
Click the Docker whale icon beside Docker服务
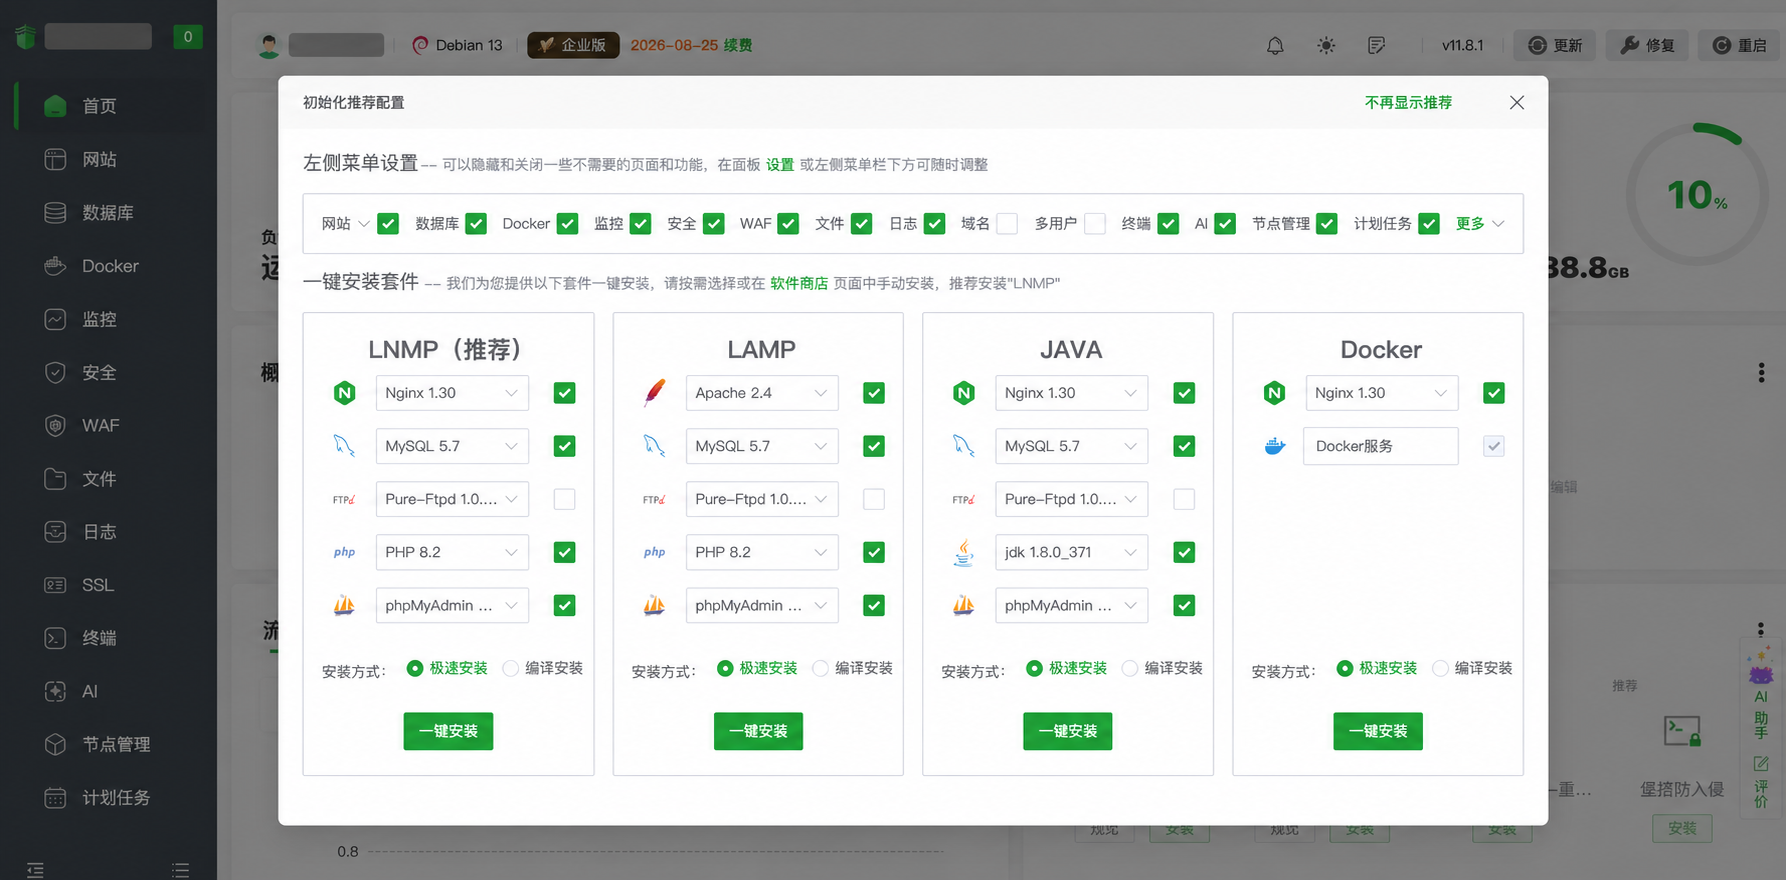pos(1274,446)
